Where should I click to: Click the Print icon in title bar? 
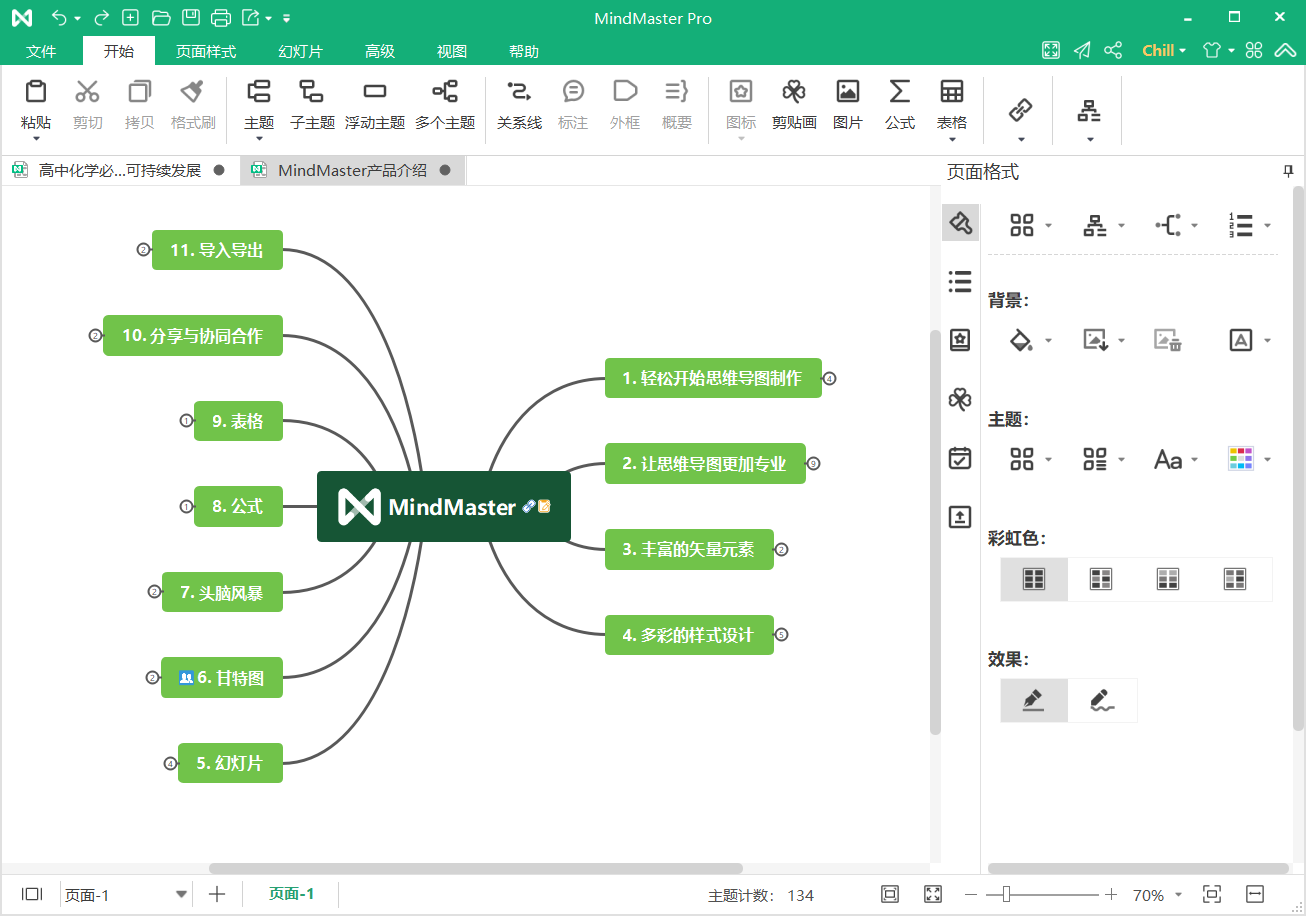221,18
